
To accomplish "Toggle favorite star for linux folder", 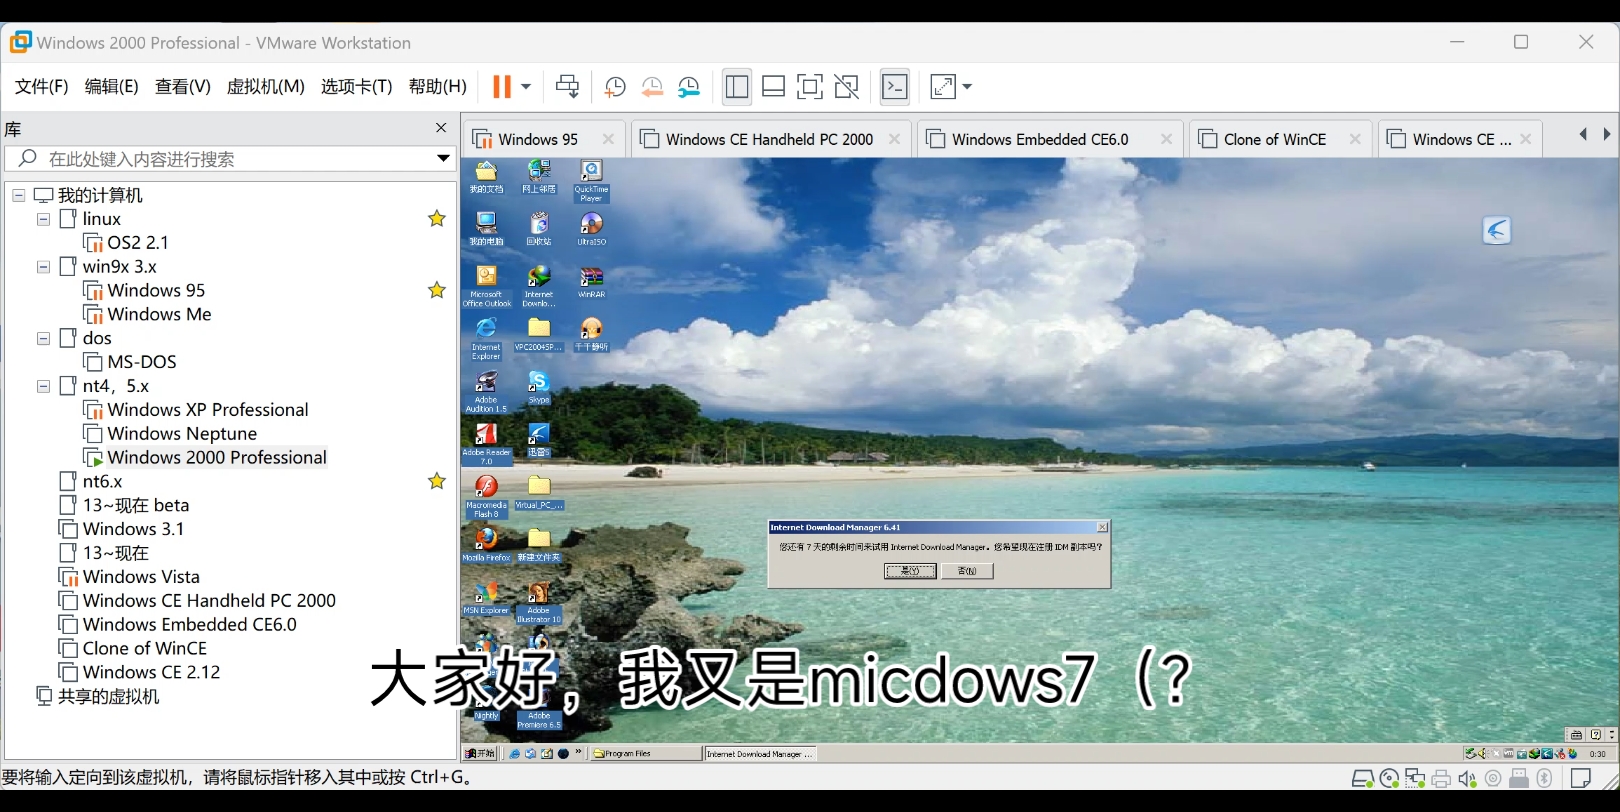I will (x=437, y=219).
